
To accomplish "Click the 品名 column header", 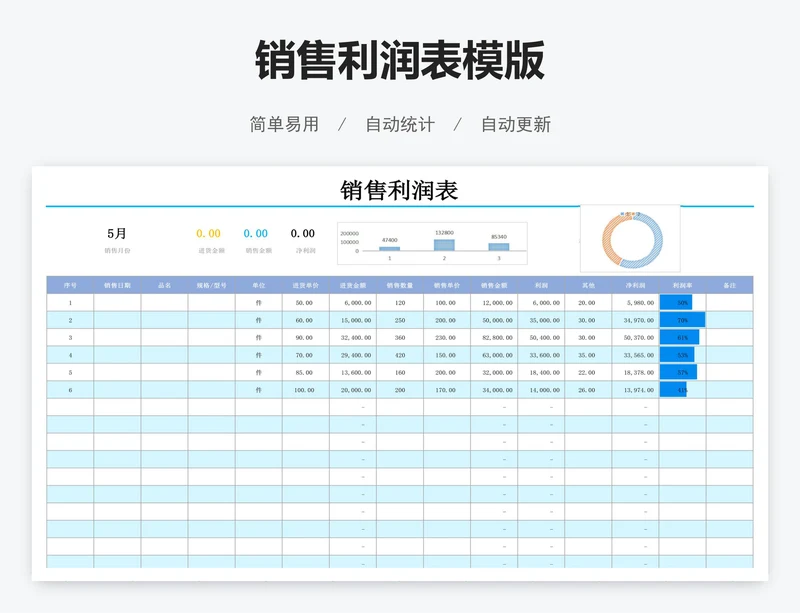I will click(164, 285).
